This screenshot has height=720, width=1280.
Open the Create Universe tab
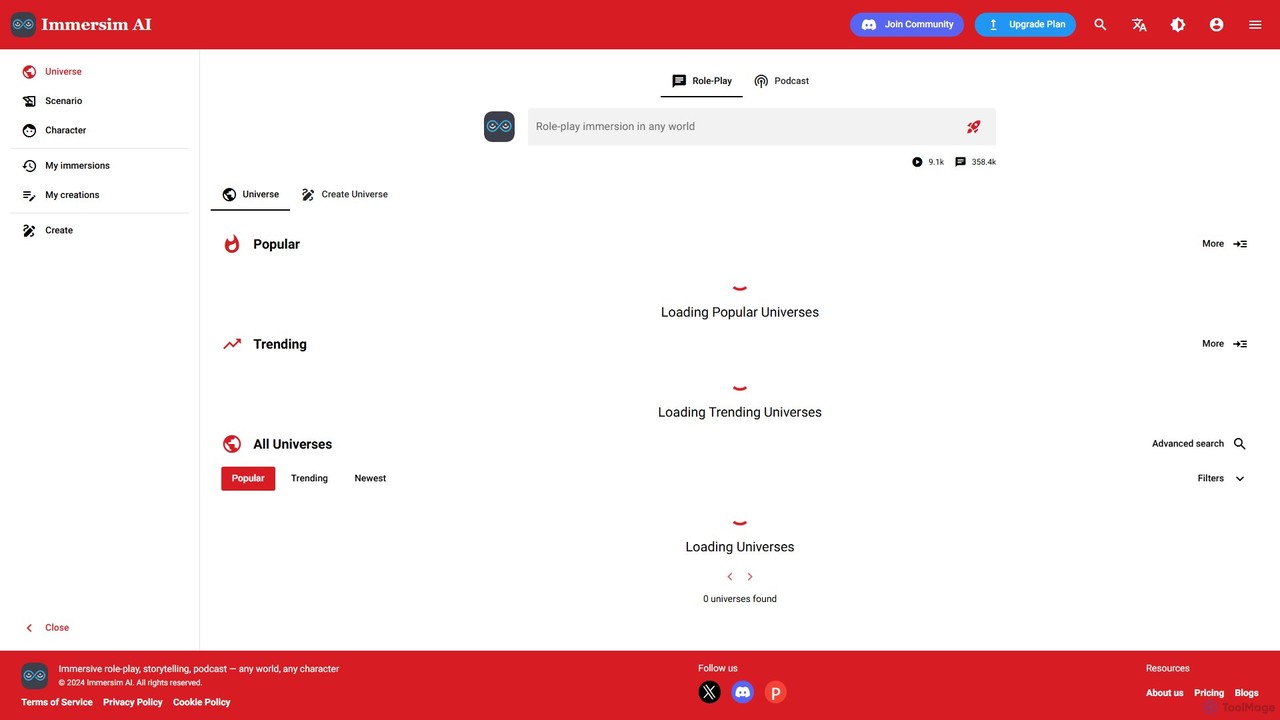344,194
